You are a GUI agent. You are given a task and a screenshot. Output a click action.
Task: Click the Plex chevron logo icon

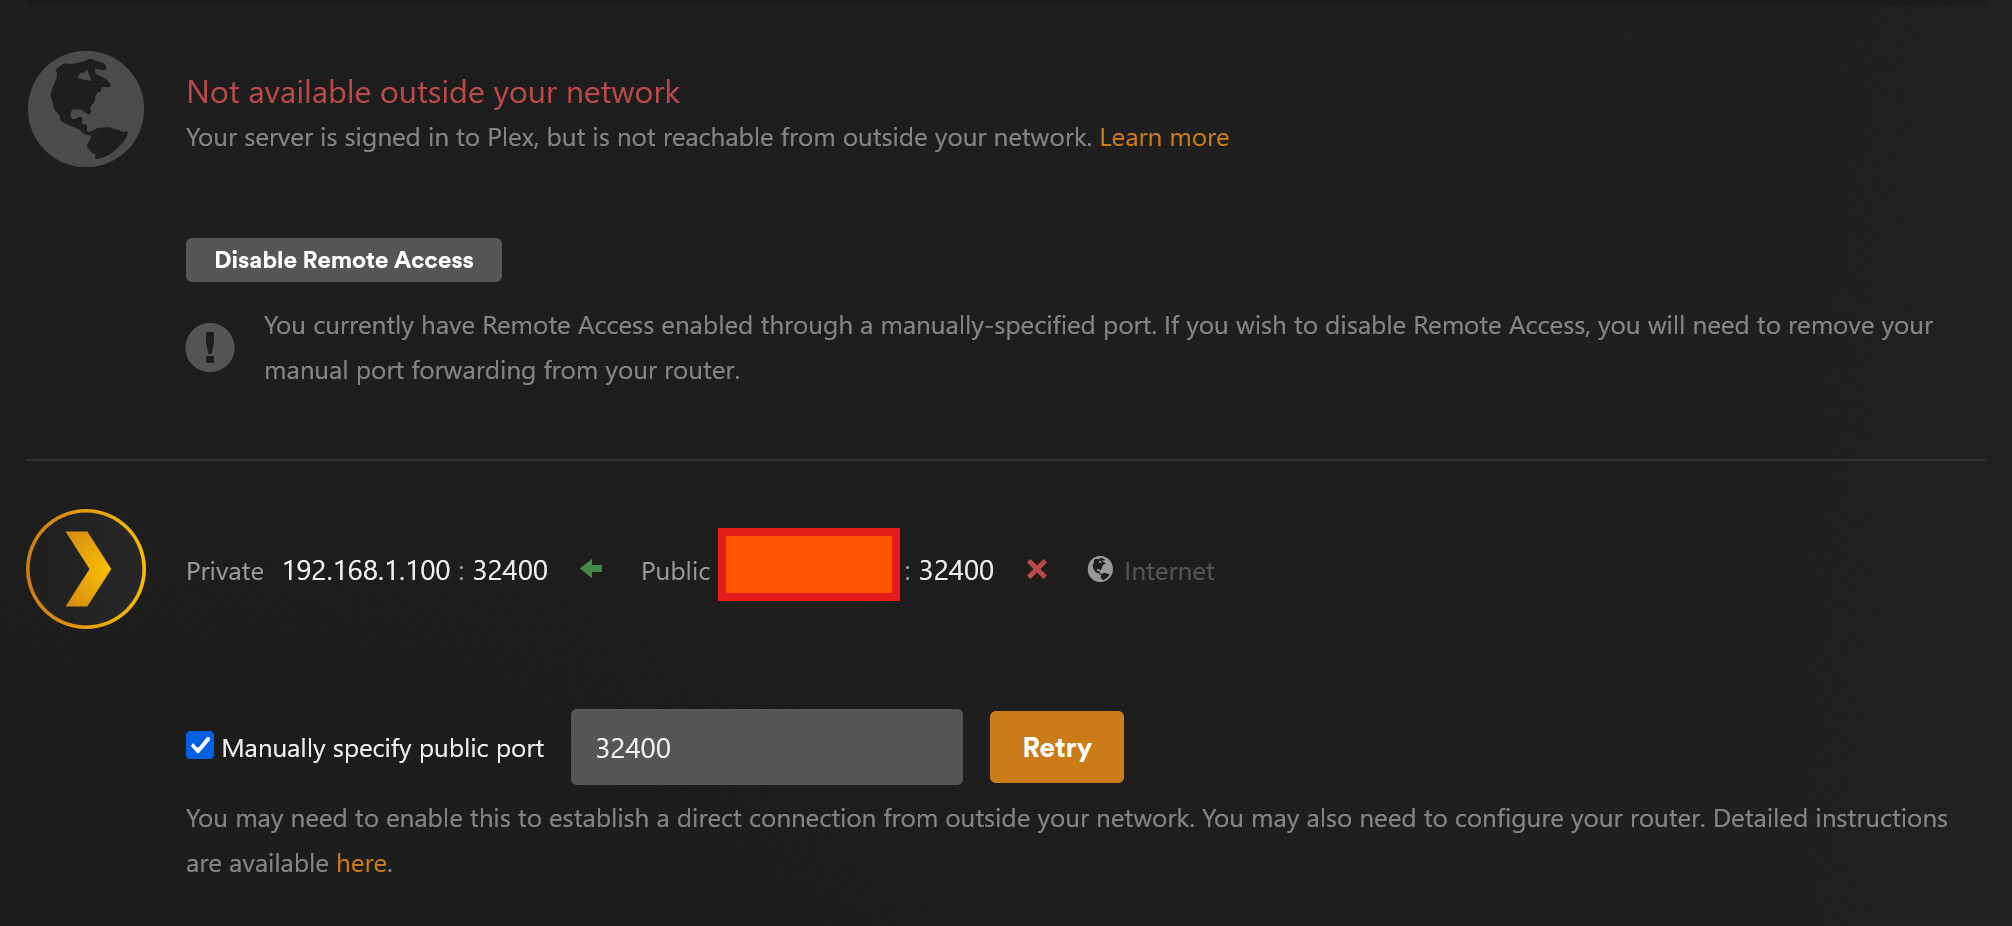tap(86, 569)
